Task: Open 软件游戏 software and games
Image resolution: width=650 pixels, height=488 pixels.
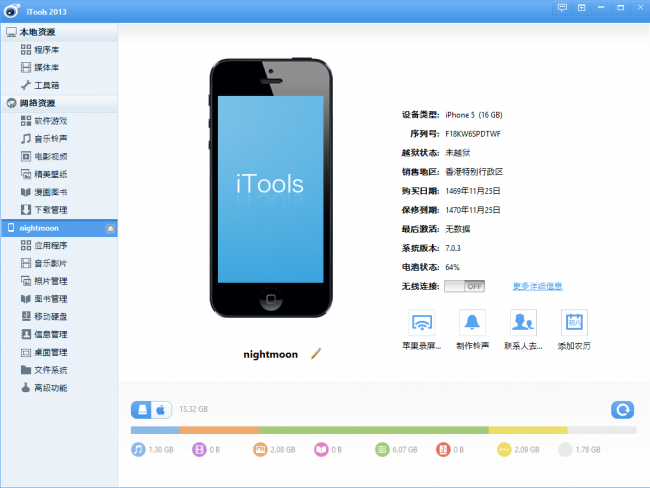Action: coord(59,121)
